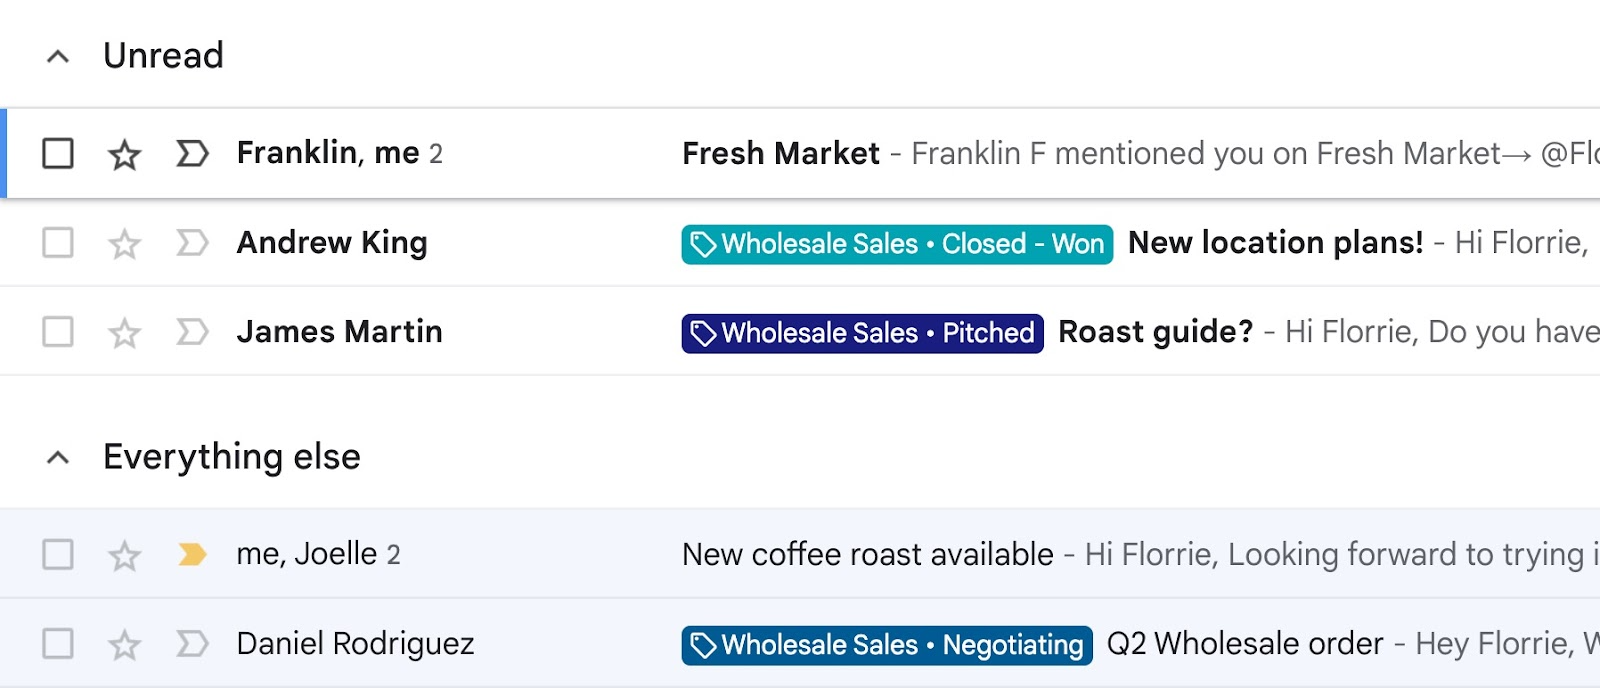The image size is (1600, 688).
Task: Collapse the Unread section
Action: (58, 57)
